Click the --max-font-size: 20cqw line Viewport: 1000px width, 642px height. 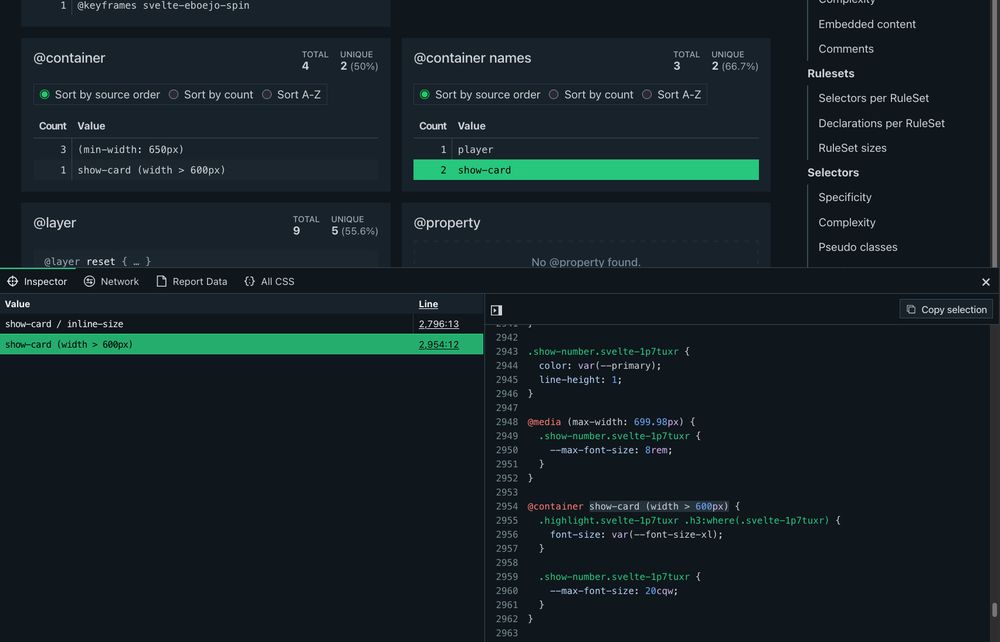[x=614, y=591]
